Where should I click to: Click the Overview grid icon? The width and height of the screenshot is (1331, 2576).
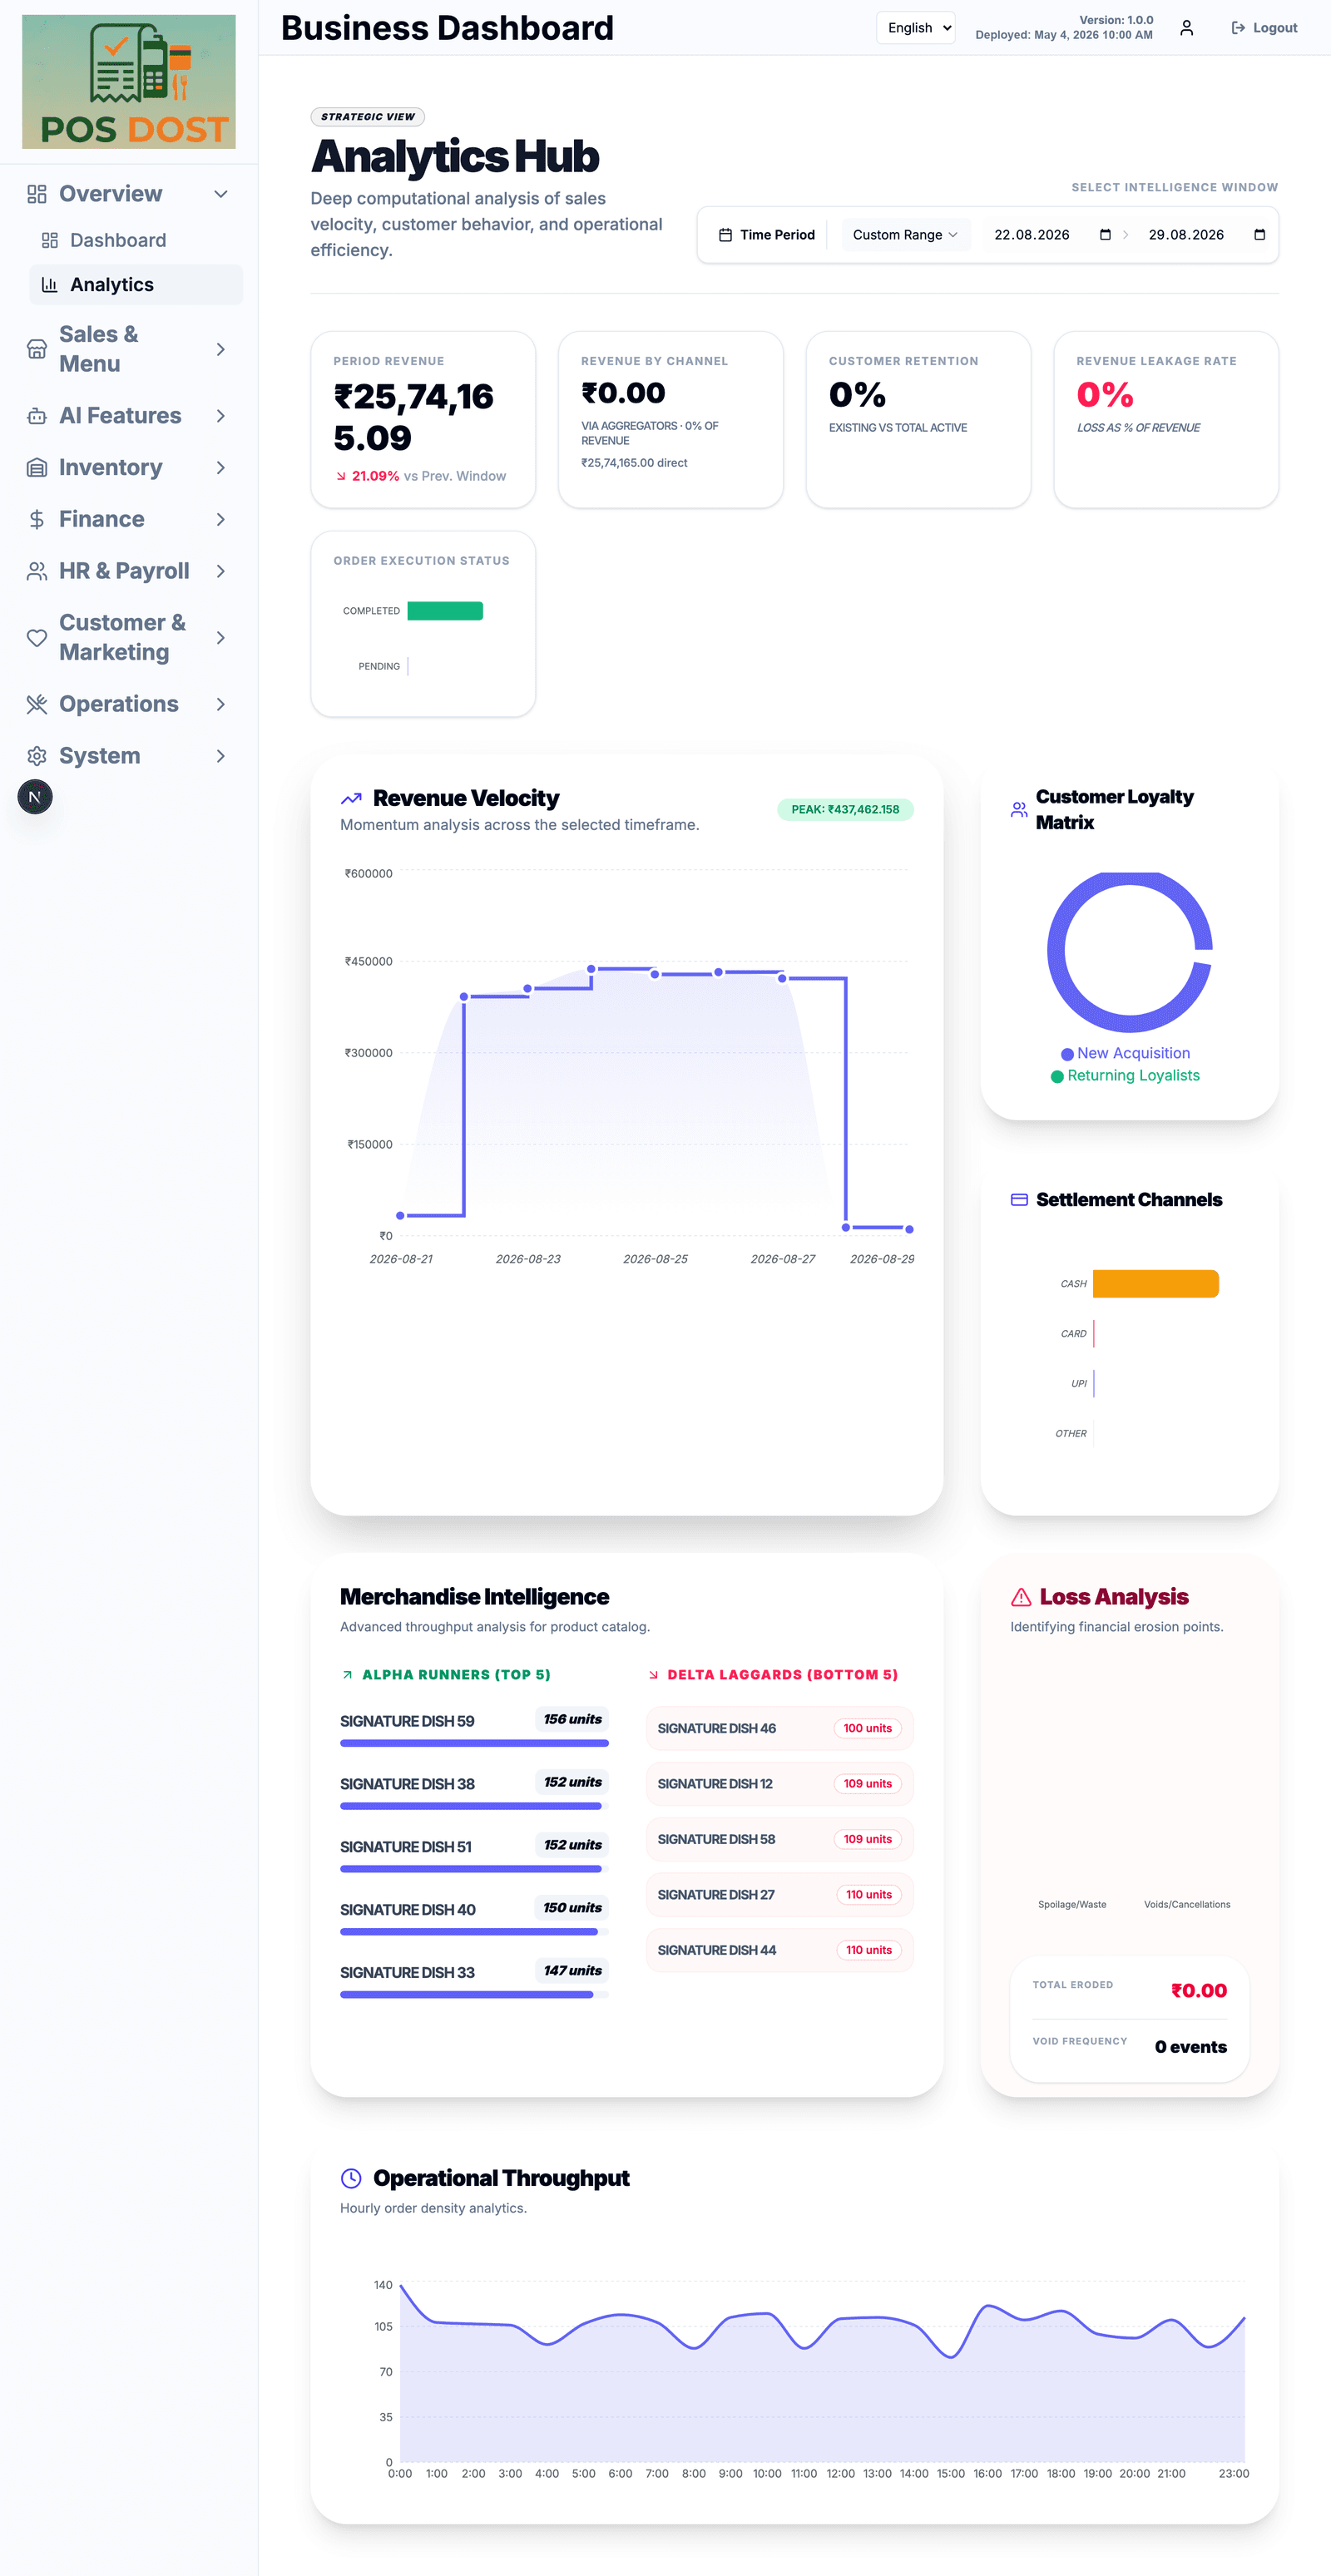pos(37,194)
